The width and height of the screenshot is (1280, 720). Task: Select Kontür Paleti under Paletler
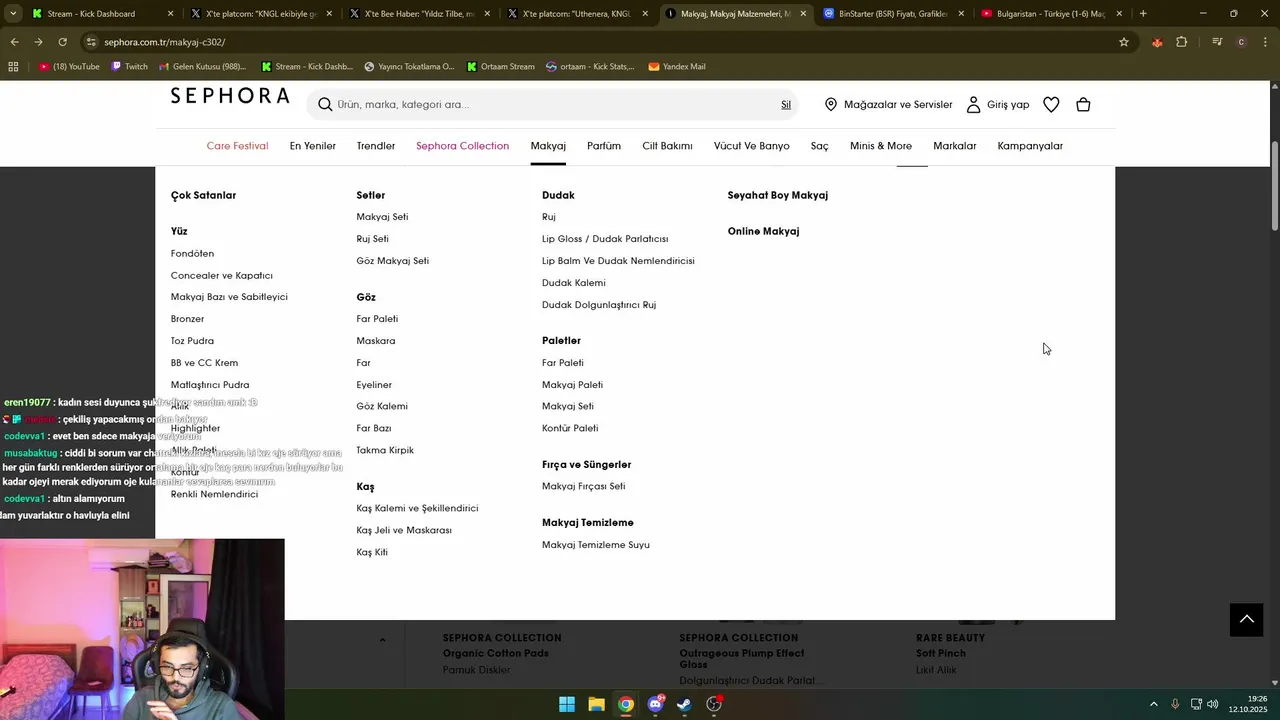570,428
